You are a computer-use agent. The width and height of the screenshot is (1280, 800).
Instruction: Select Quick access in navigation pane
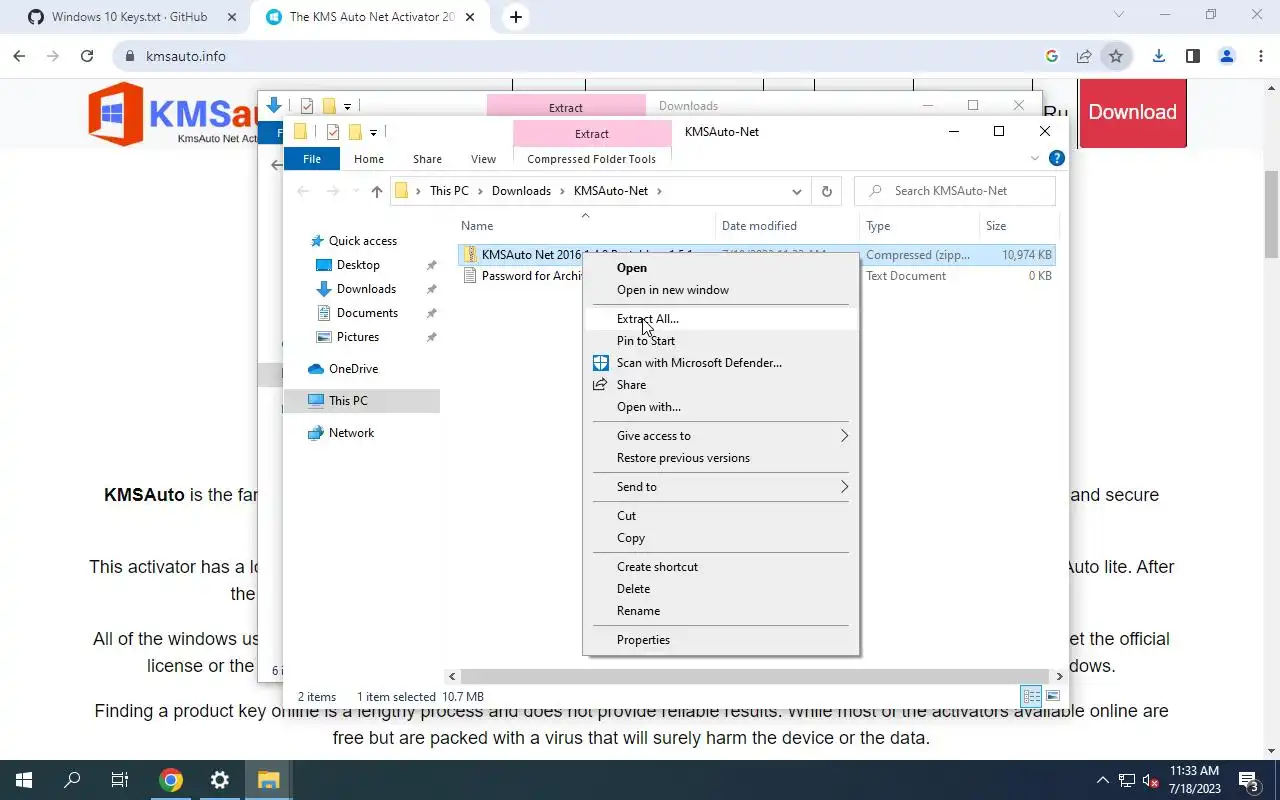362,240
